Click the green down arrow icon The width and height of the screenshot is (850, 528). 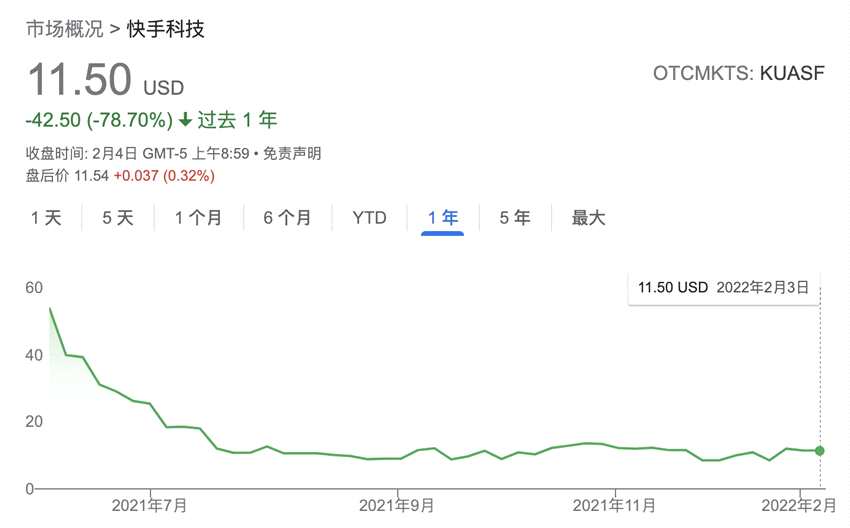pos(185,120)
